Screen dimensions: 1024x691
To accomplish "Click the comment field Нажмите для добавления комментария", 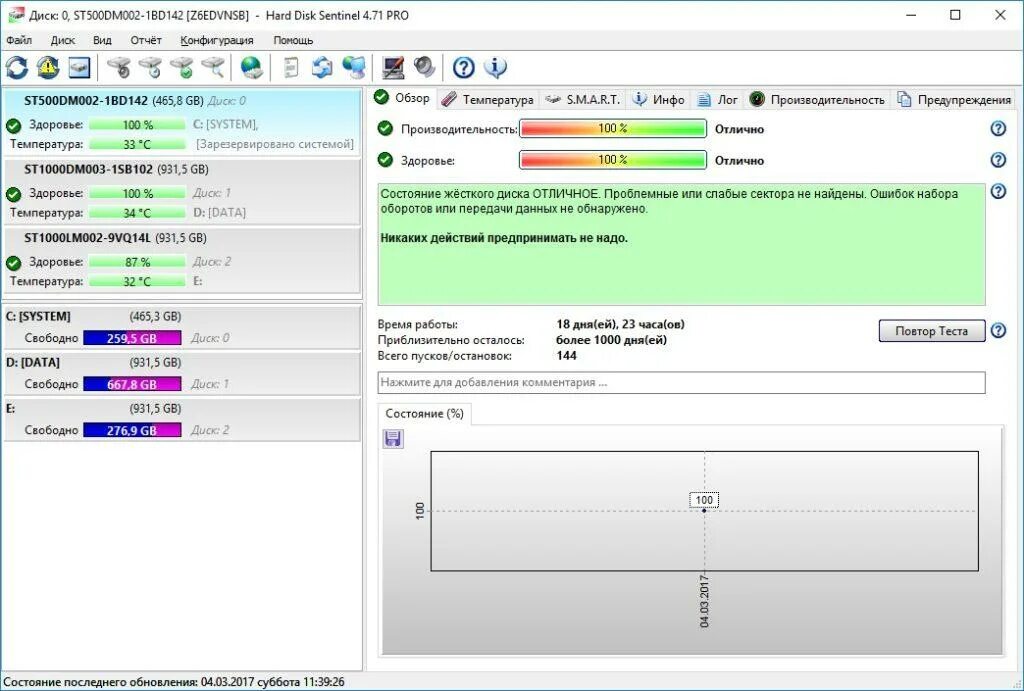I will tap(681, 383).
